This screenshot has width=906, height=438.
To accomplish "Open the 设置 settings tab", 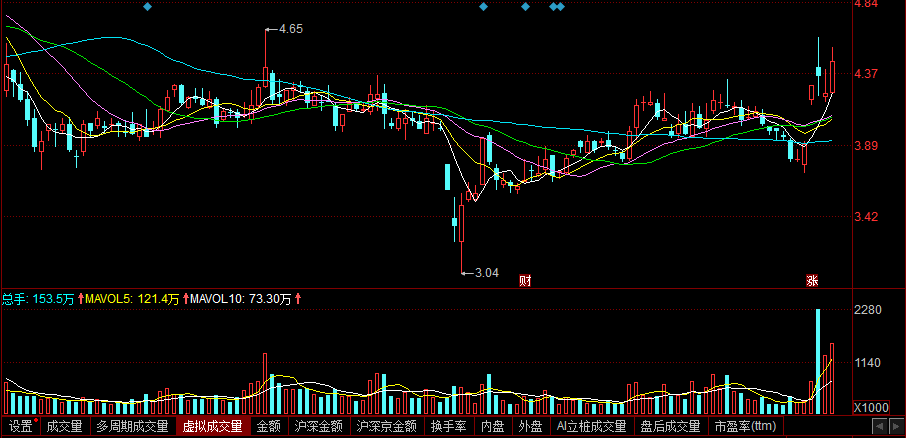I will tap(21, 427).
